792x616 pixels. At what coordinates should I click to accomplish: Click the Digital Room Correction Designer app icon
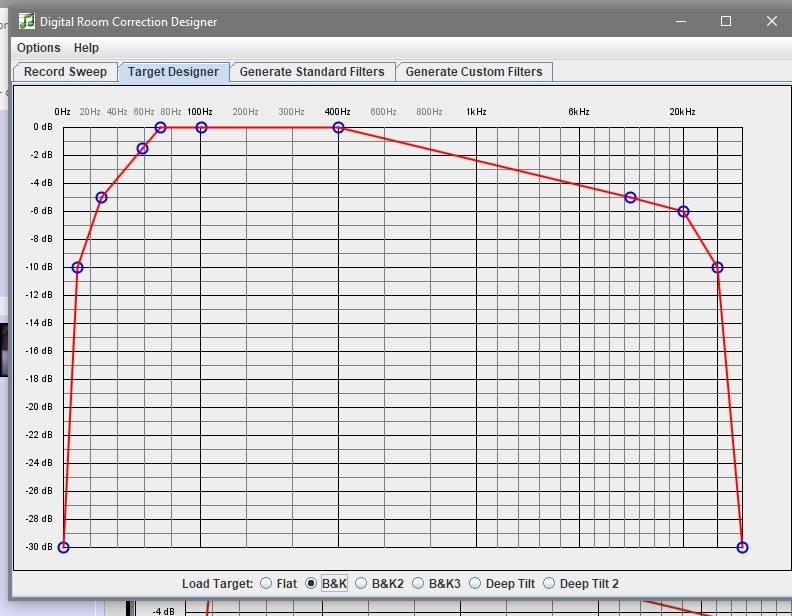pos(26,21)
